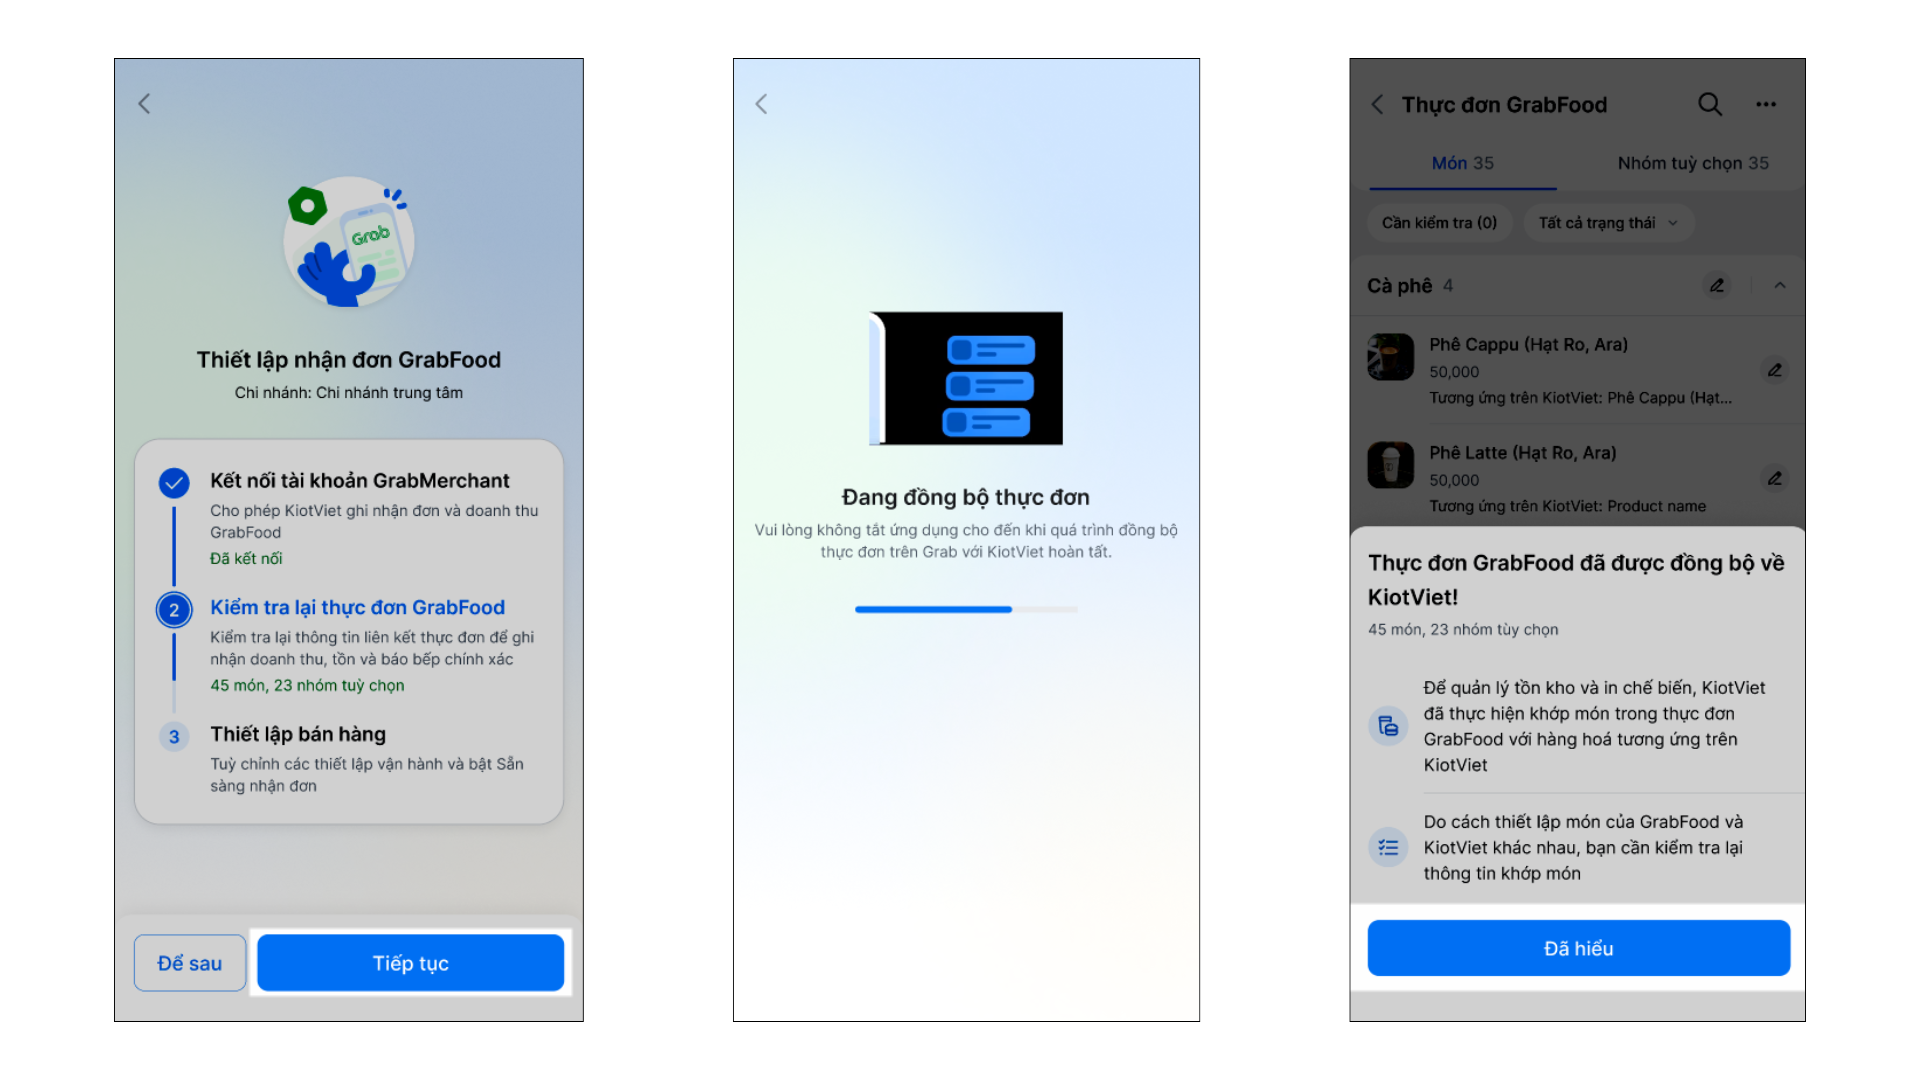Filter by Cần kiểm tra (0)
The image size is (1920, 1080).
pyautogui.click(x=1439, y=223)
